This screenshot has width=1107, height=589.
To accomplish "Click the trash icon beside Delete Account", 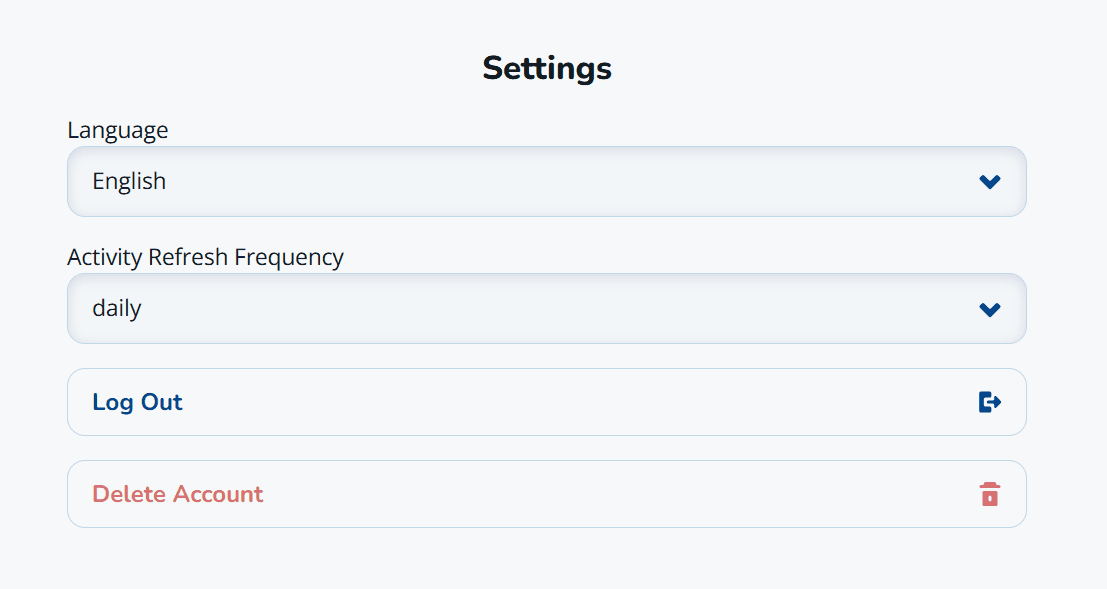I will click(990, 493).
